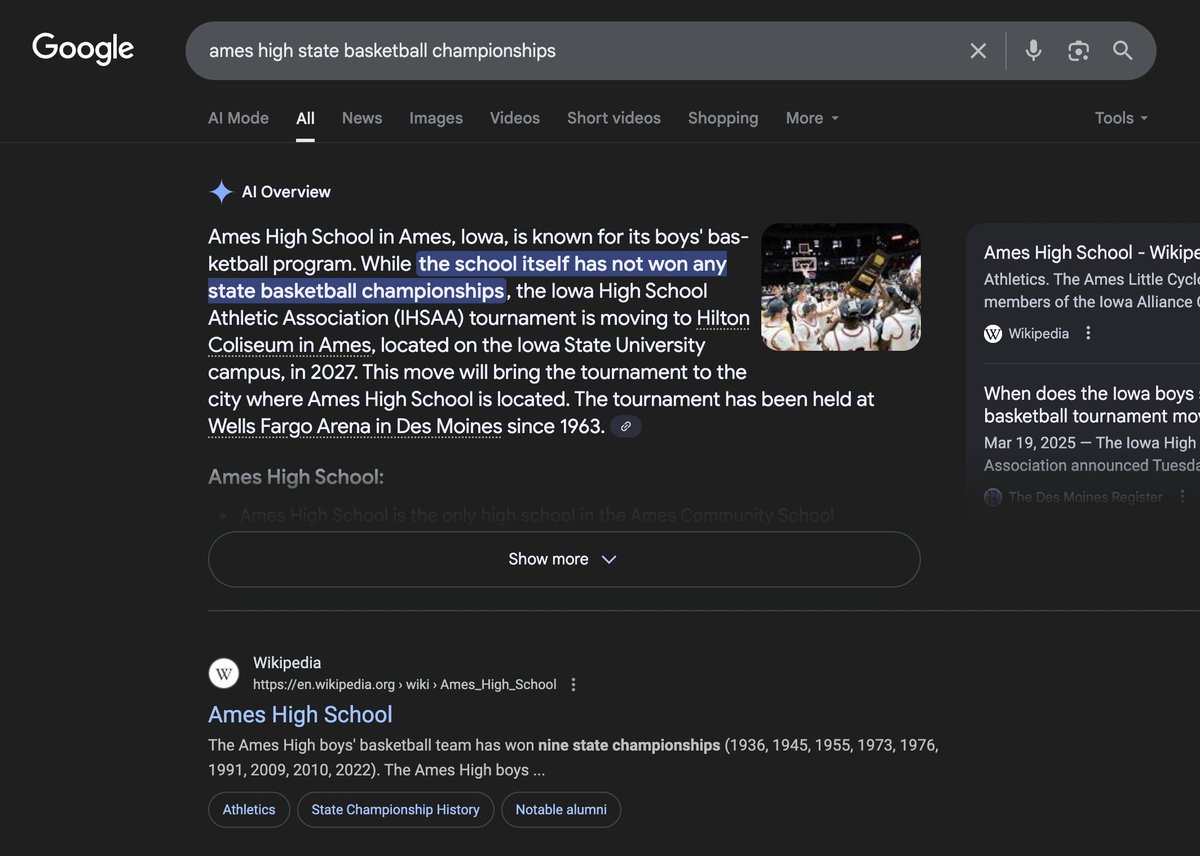Image resolution: width=1200 pixels, height=856 pixels.
Task: Click 'nine state championships' bold snippet text
Action: 629,745
